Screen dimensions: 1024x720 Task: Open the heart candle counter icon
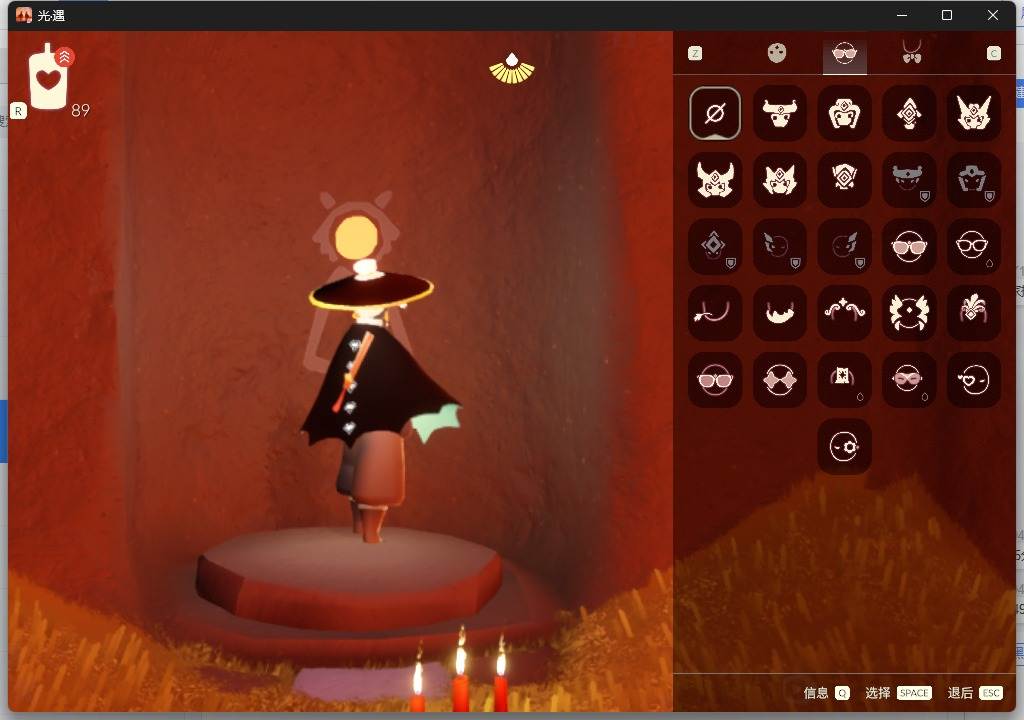(48, 78)
